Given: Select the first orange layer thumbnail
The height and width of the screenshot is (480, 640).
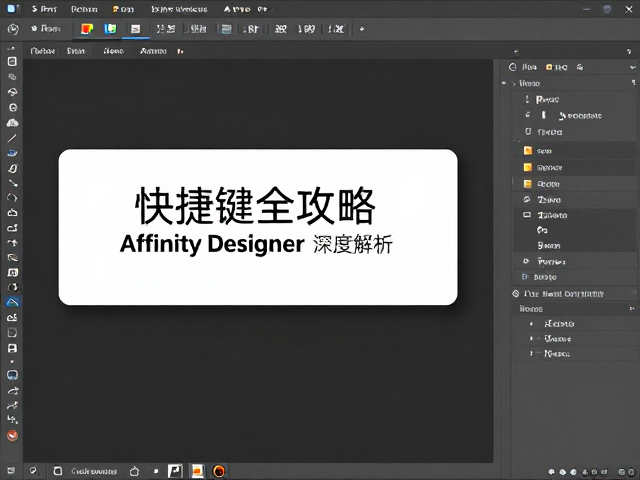Looking at the screenshot, I should click(528, 151).
